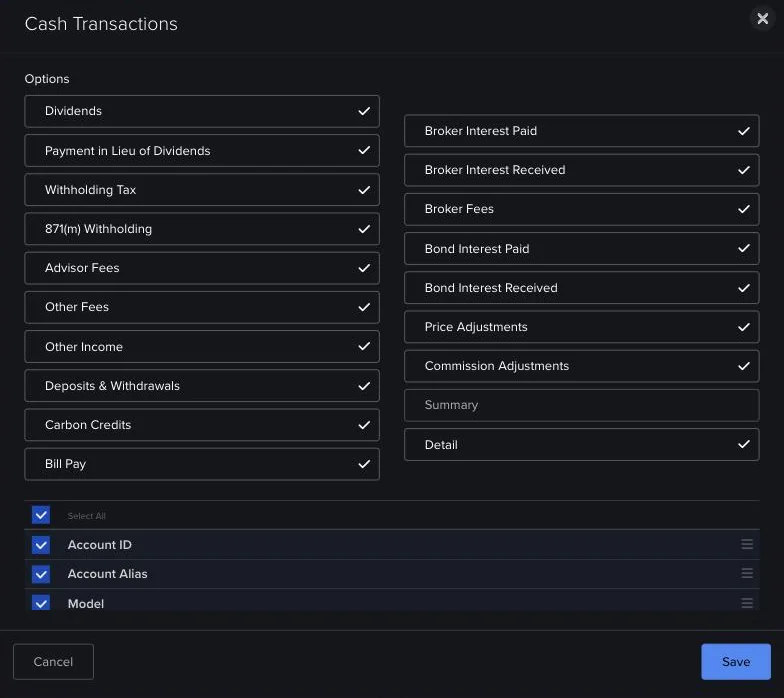This screenshot has width=784, height=698.
Task: Toggle the Price Adjustments option
Action: coord(582,327)
